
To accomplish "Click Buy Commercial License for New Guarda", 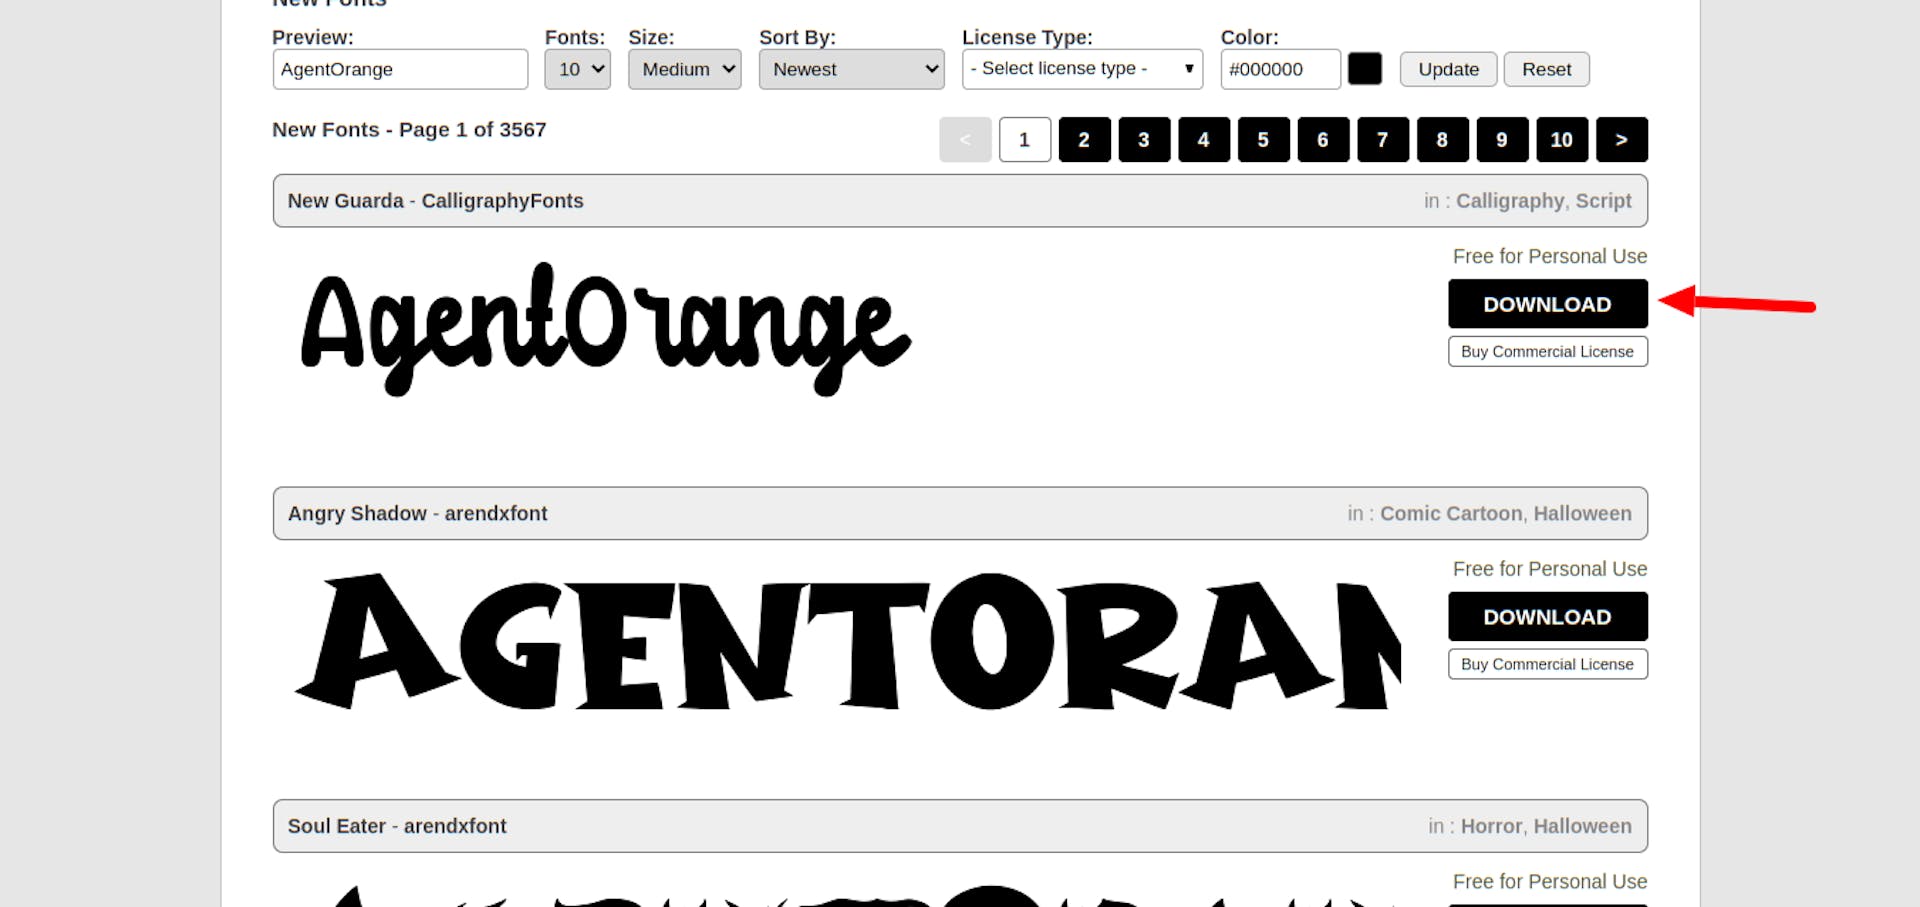I will 1547,351.
